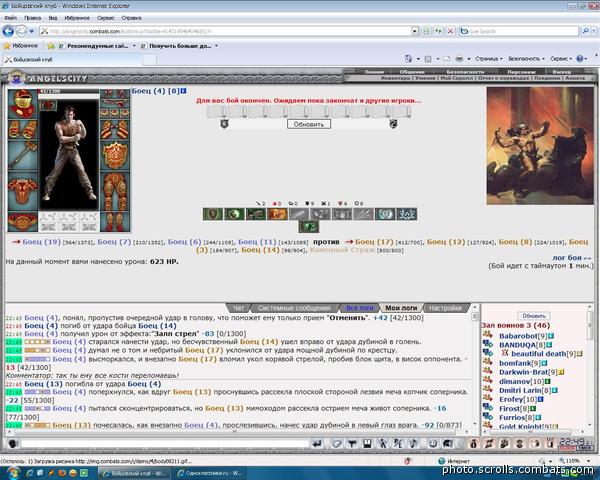Screen dimensions: 600x480
Task: Select the Мои логи tab
Action: [401, 308]
